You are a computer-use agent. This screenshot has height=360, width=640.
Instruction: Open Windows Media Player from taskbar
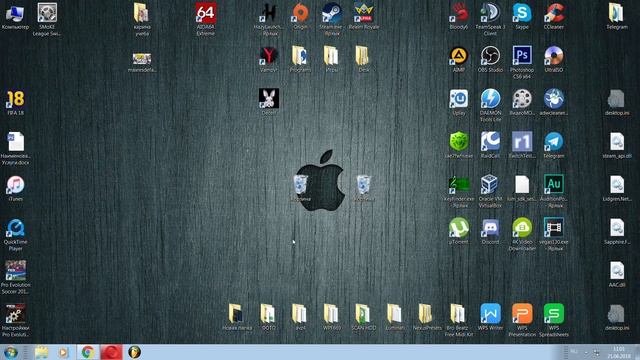(x=62, y=352)
